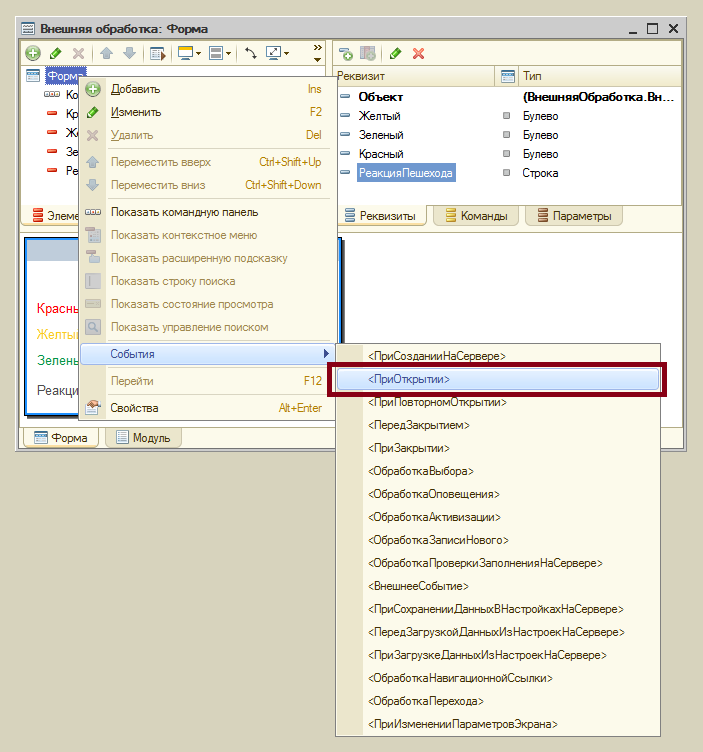703x752 pixels.
Task: Open the Команды tab
Action: 476,215
